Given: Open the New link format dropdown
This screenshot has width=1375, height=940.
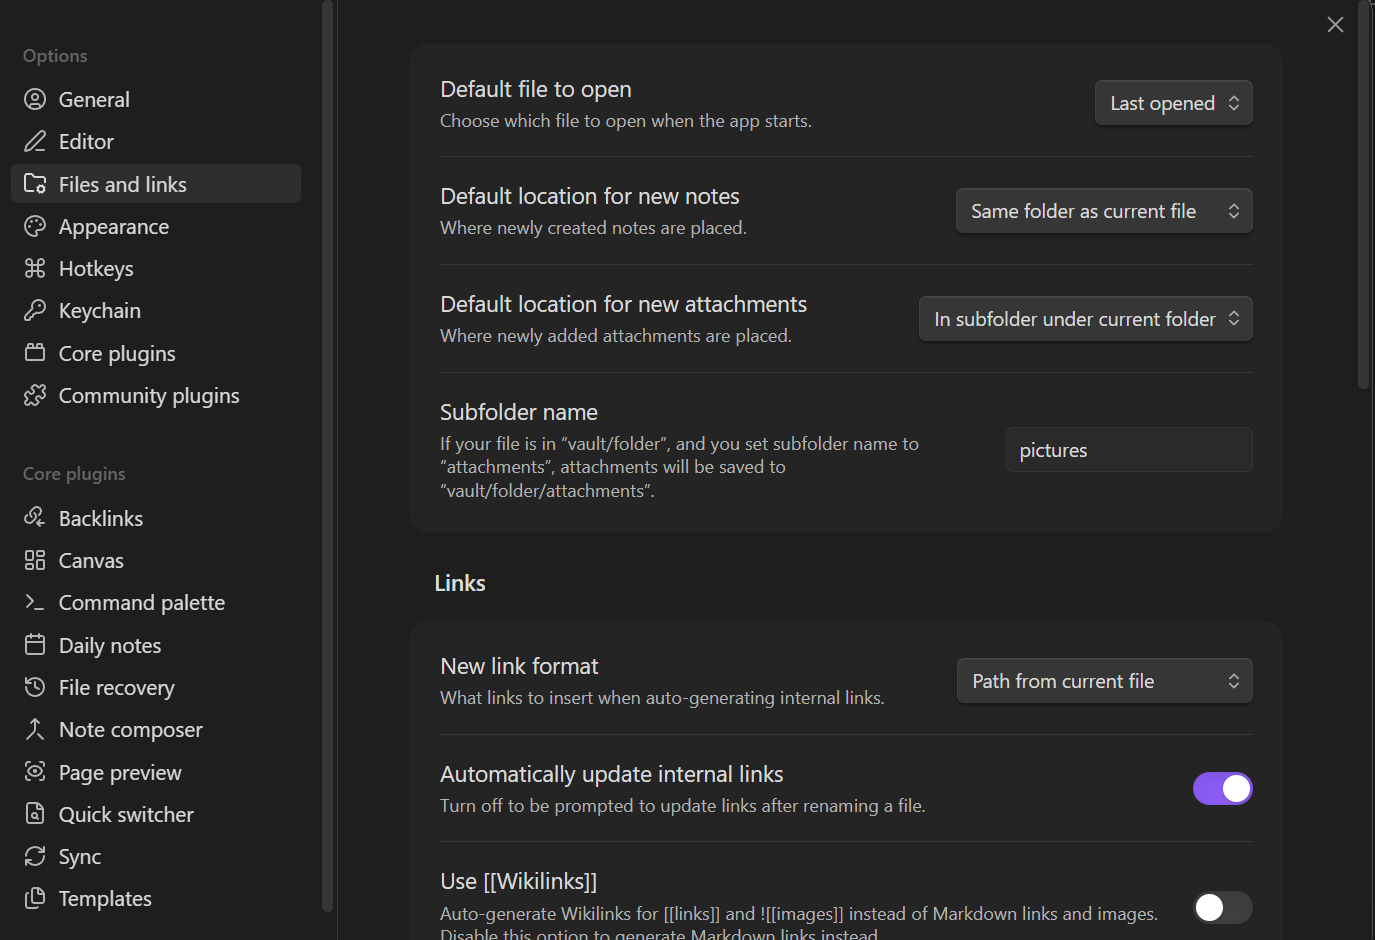Looking at the screenshot, I should pyautogui.click(x=1105, y=681).
